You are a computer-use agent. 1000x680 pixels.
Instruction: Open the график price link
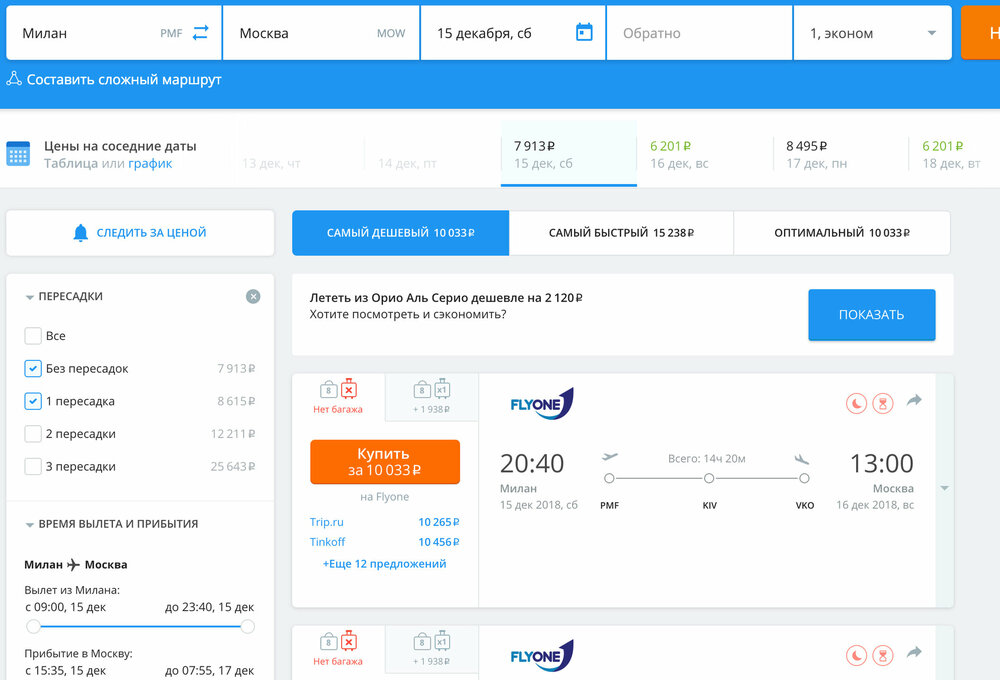pos(151,163)
